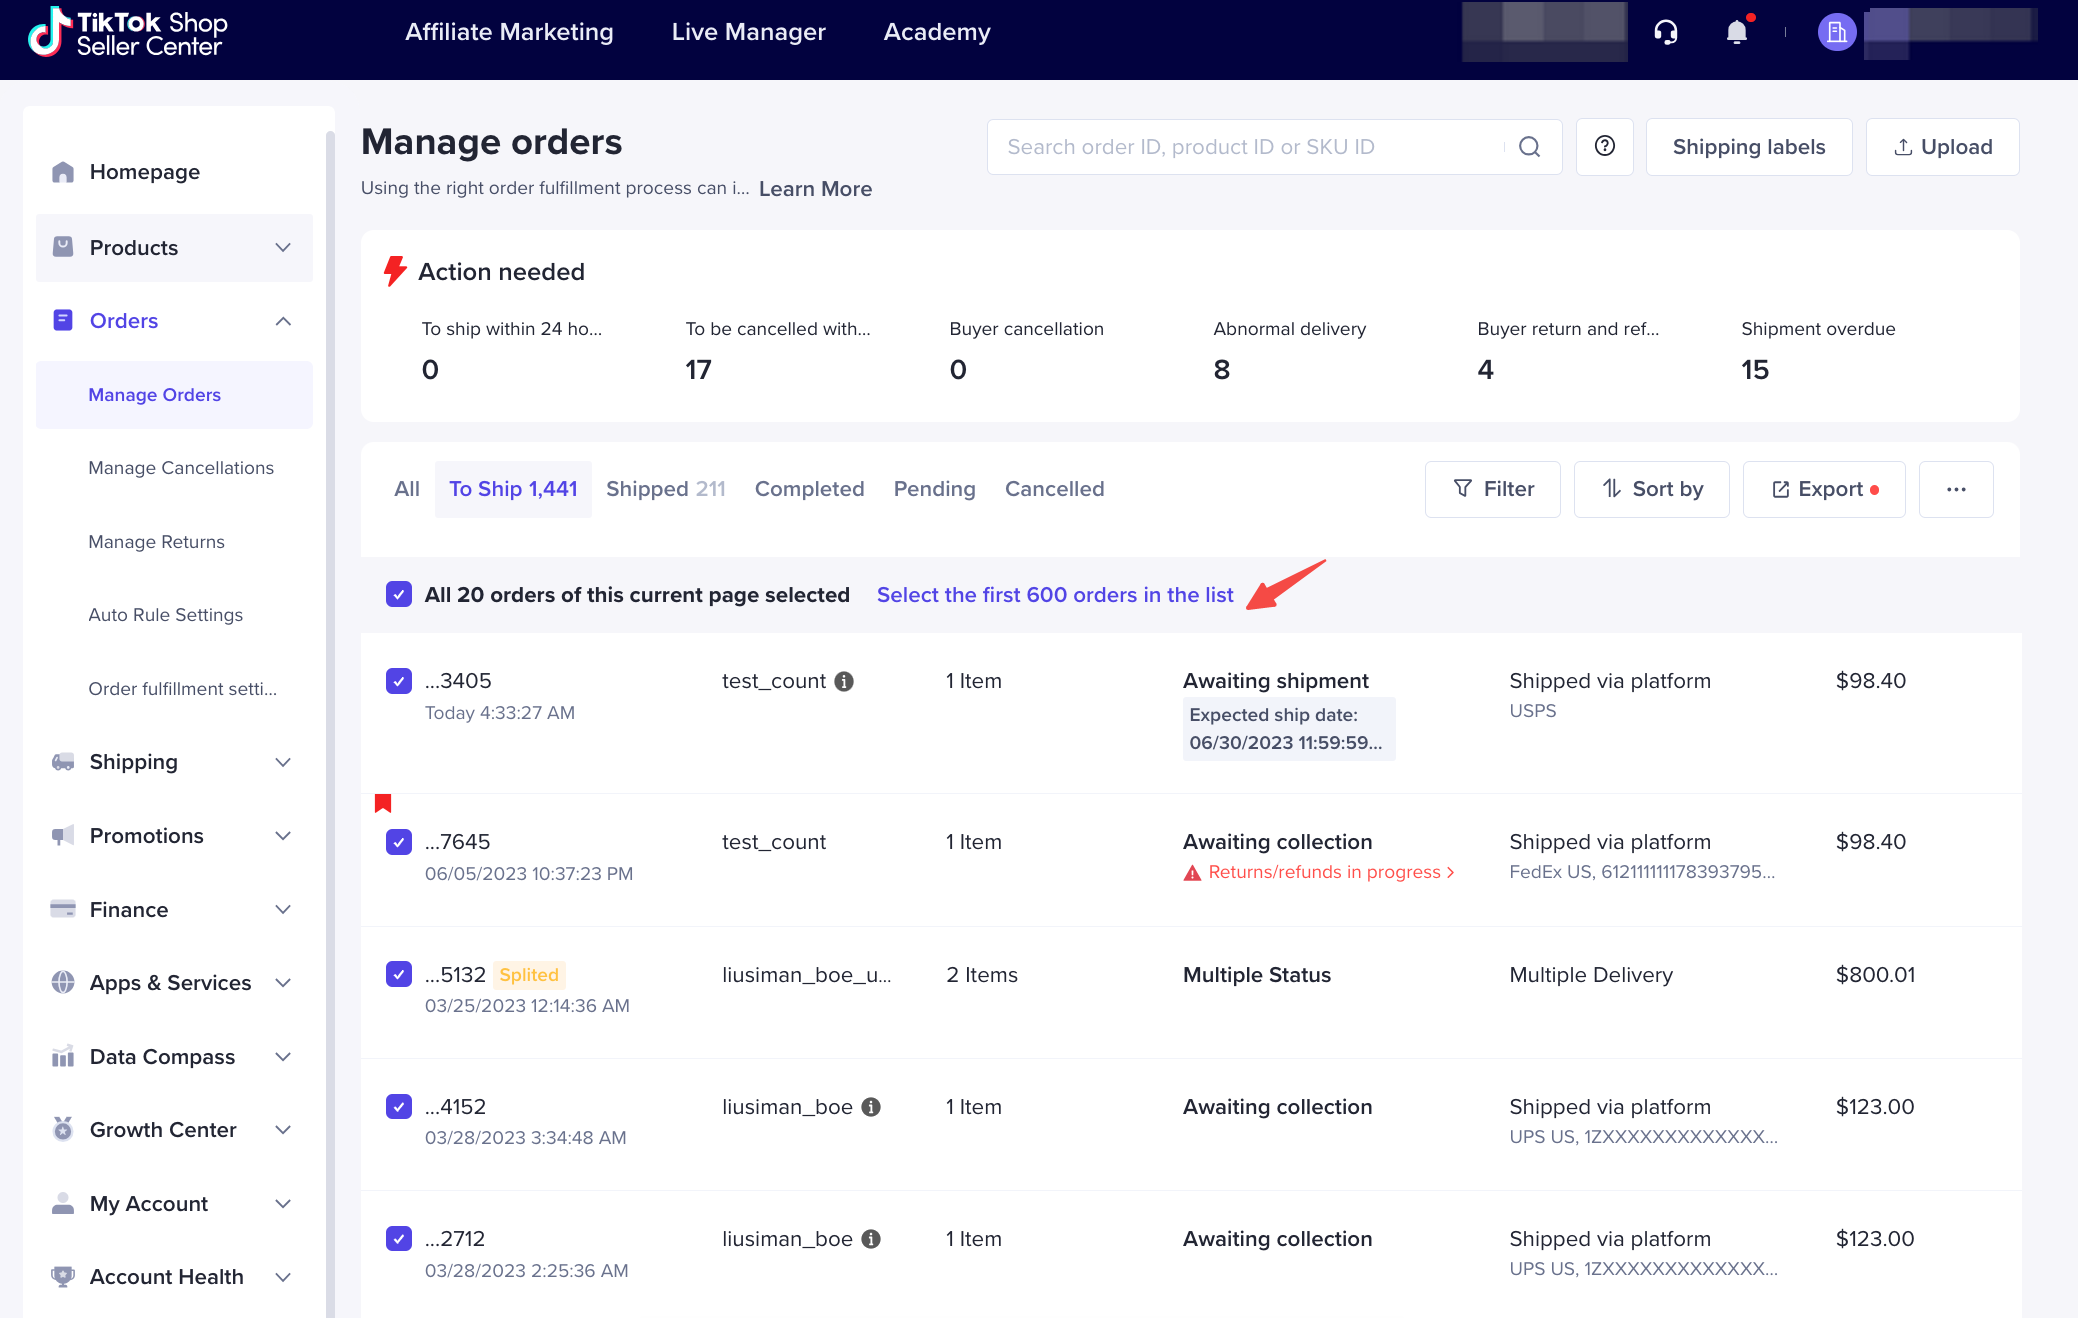Expand the Finance menu chevron
The height and width of the screenshot is (1318, 2078).
coord(283,910)
